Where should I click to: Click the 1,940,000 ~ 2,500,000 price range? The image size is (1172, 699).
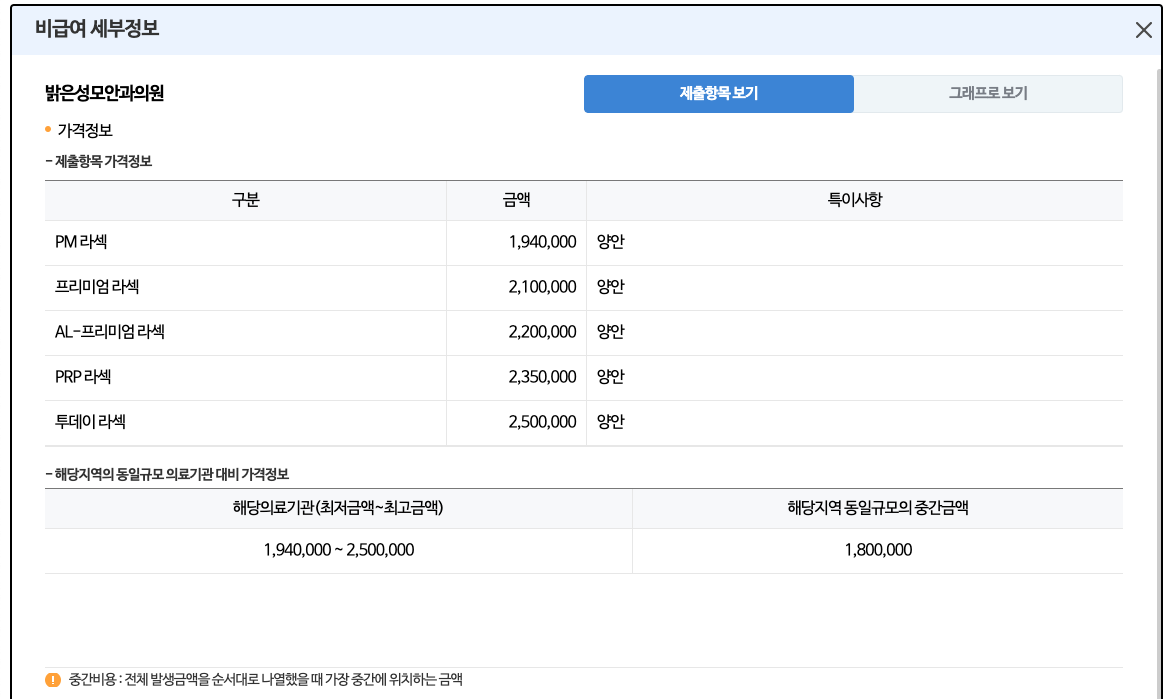[339, 550]
